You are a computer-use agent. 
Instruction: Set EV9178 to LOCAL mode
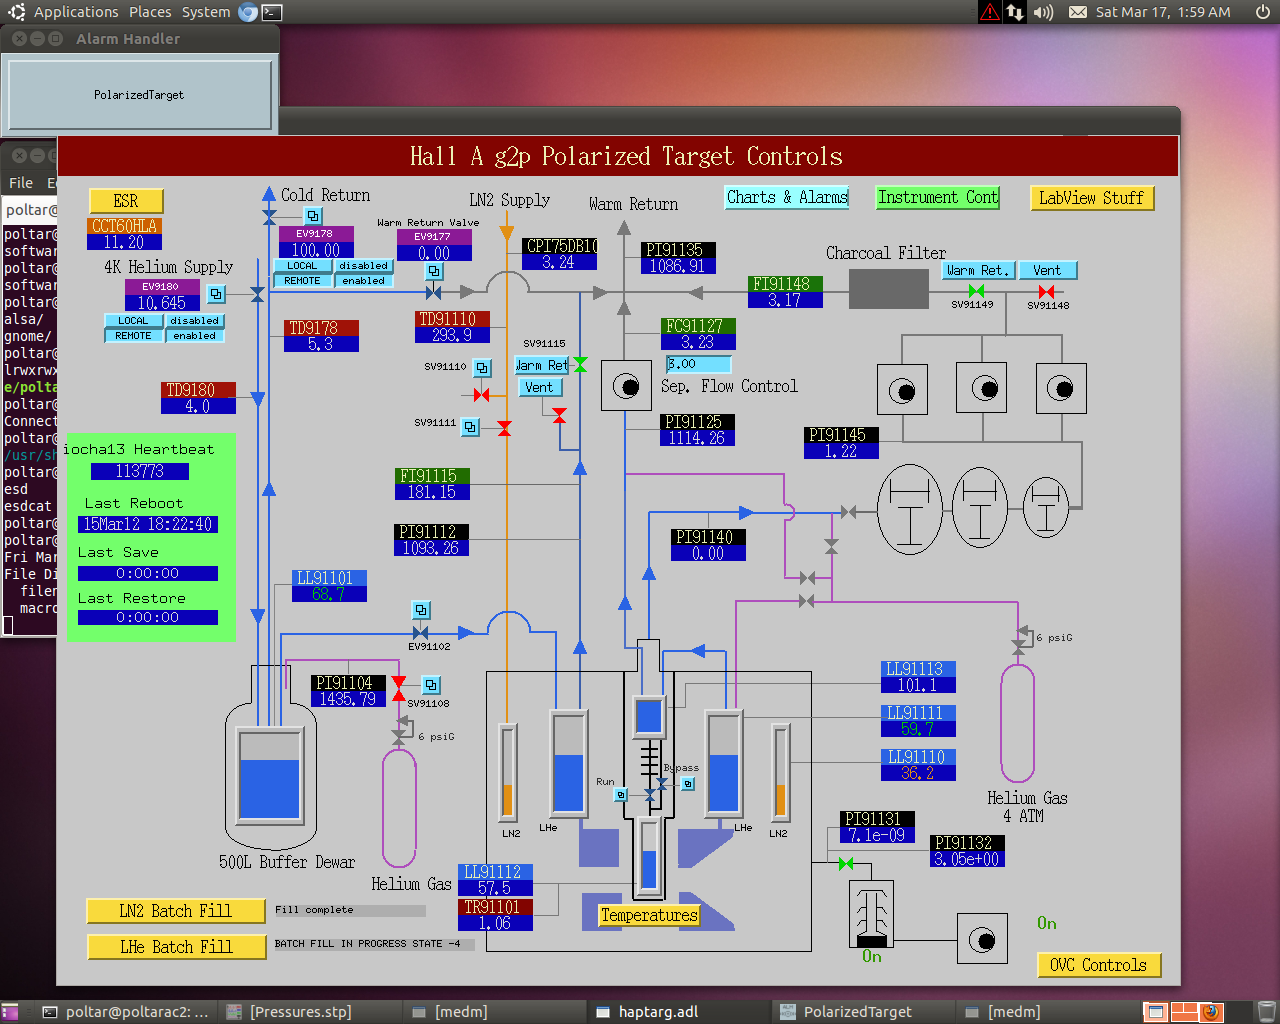click(x=302, y=266)
